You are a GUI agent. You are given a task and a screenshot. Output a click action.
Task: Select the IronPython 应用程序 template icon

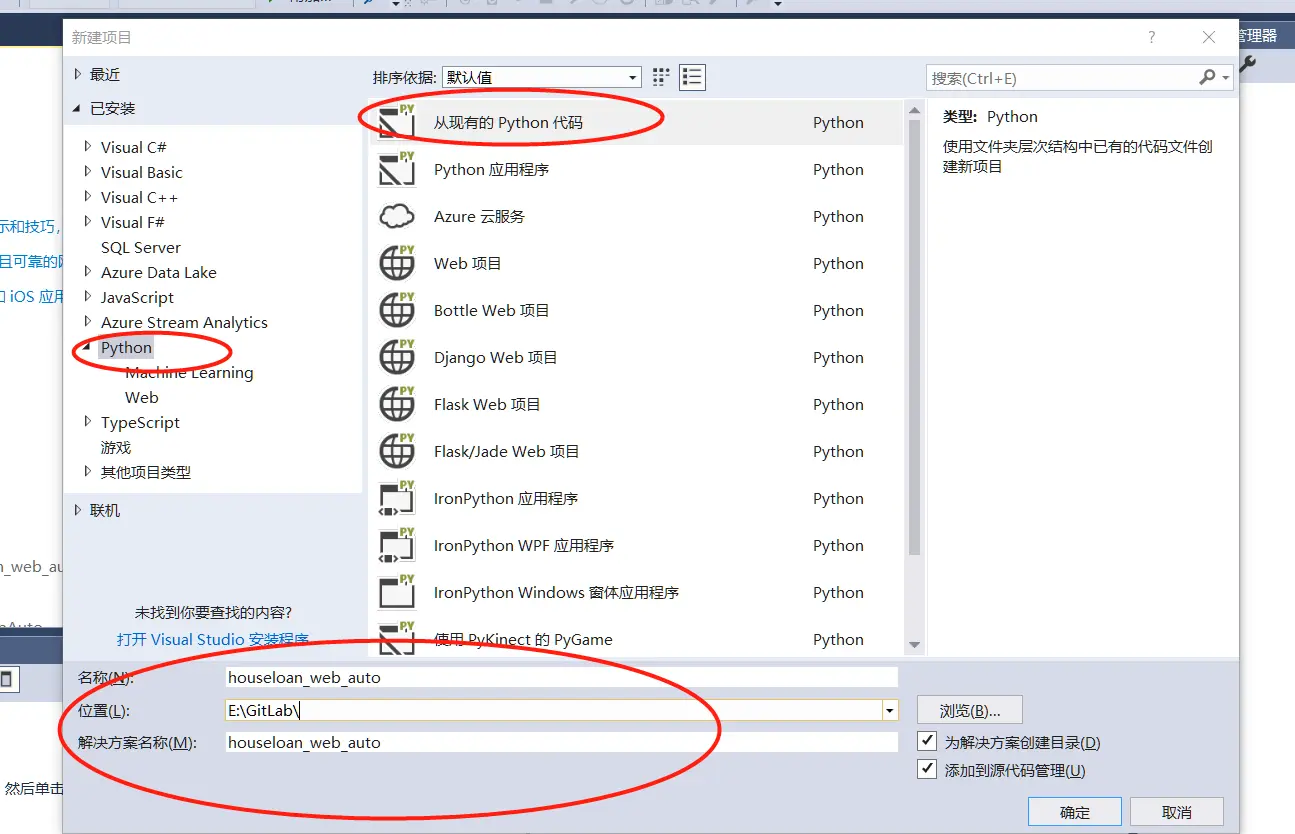click(x=396, y=498)
